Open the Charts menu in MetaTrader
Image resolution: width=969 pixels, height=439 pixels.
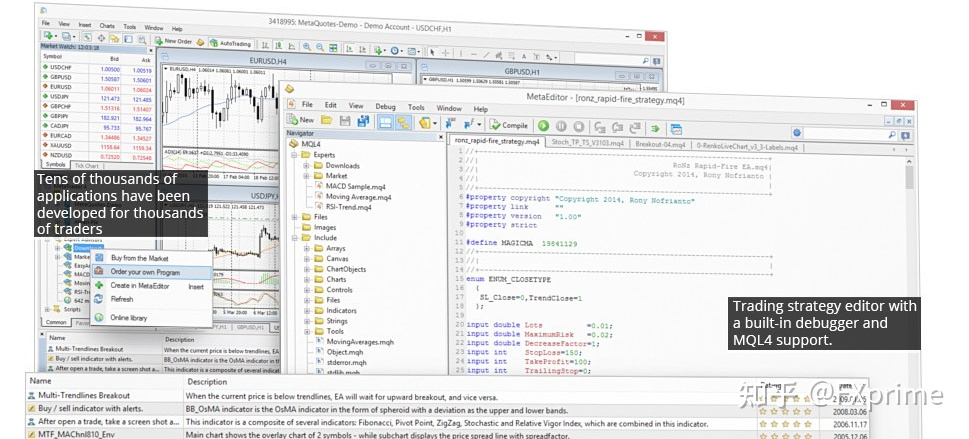tap(107, 26)
